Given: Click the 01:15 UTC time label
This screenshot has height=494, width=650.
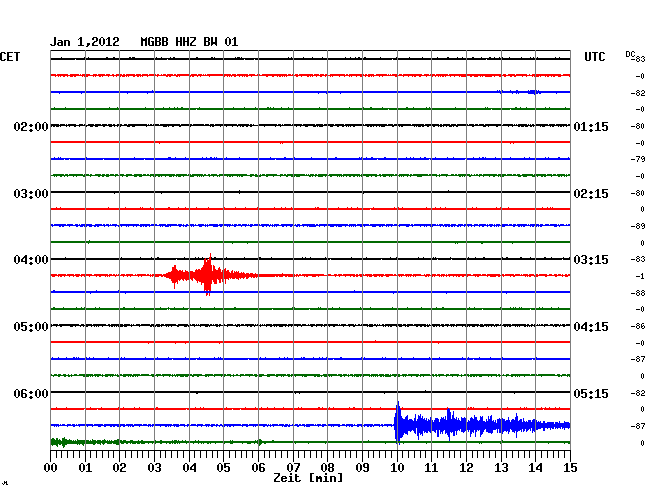Looking at the screenshot, I should click(591, 126).
